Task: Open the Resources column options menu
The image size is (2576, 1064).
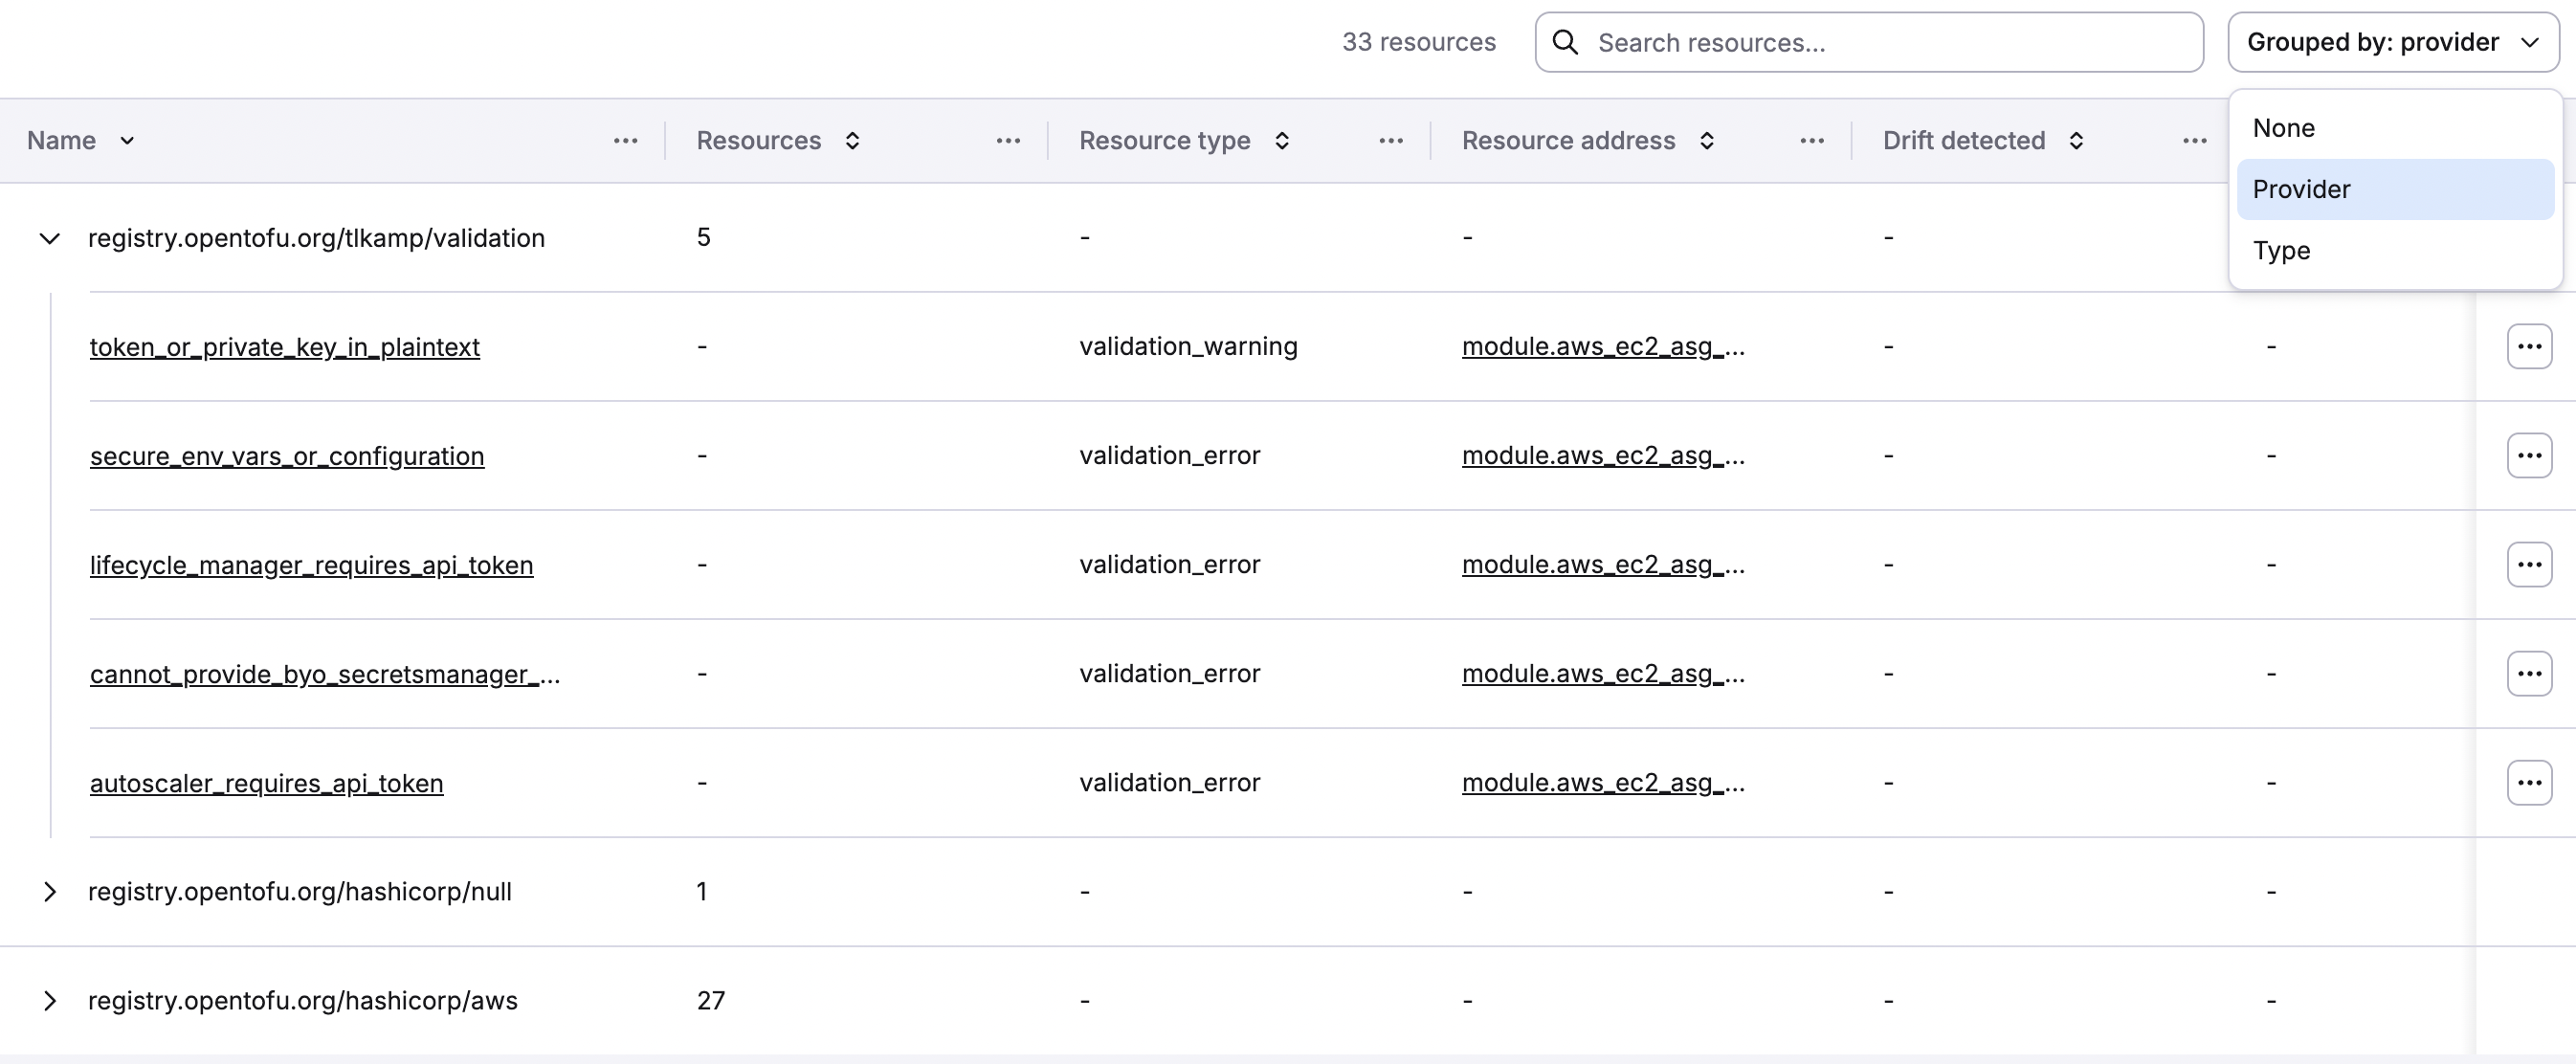Action: (1008, 141)
